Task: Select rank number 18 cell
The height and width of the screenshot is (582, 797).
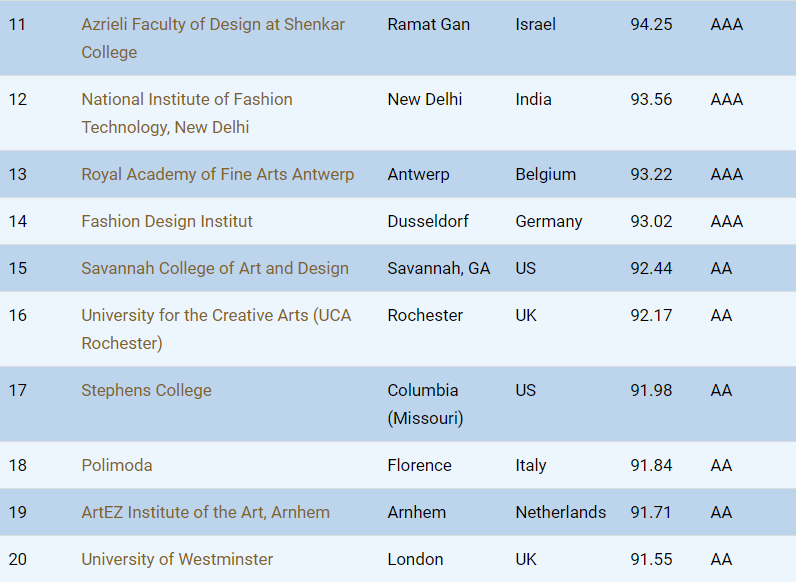Action: tap(17, 465)
